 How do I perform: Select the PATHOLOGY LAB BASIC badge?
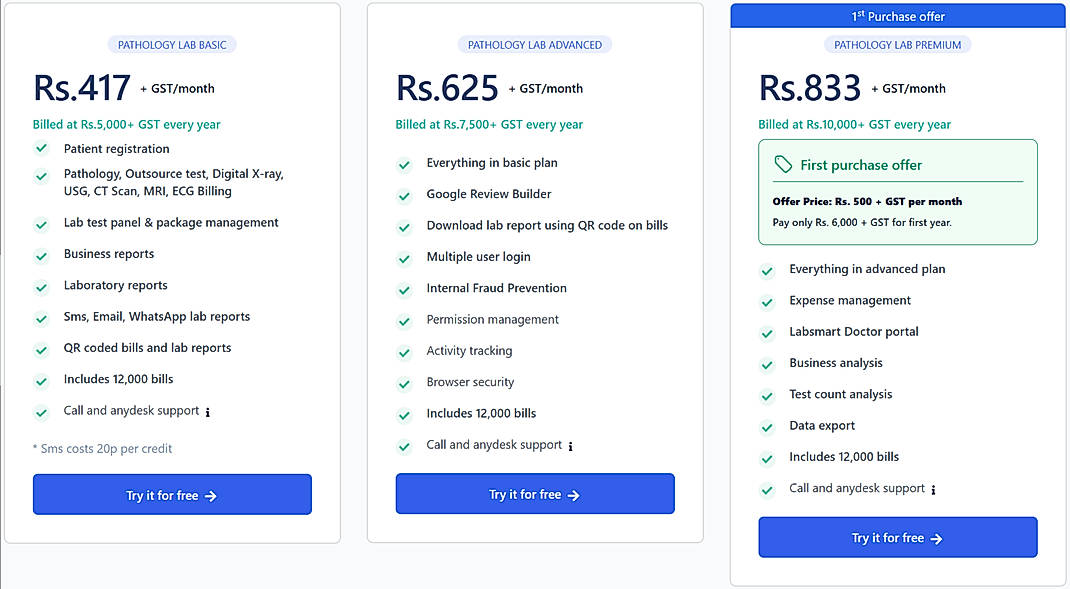click(x=171, y=44)
